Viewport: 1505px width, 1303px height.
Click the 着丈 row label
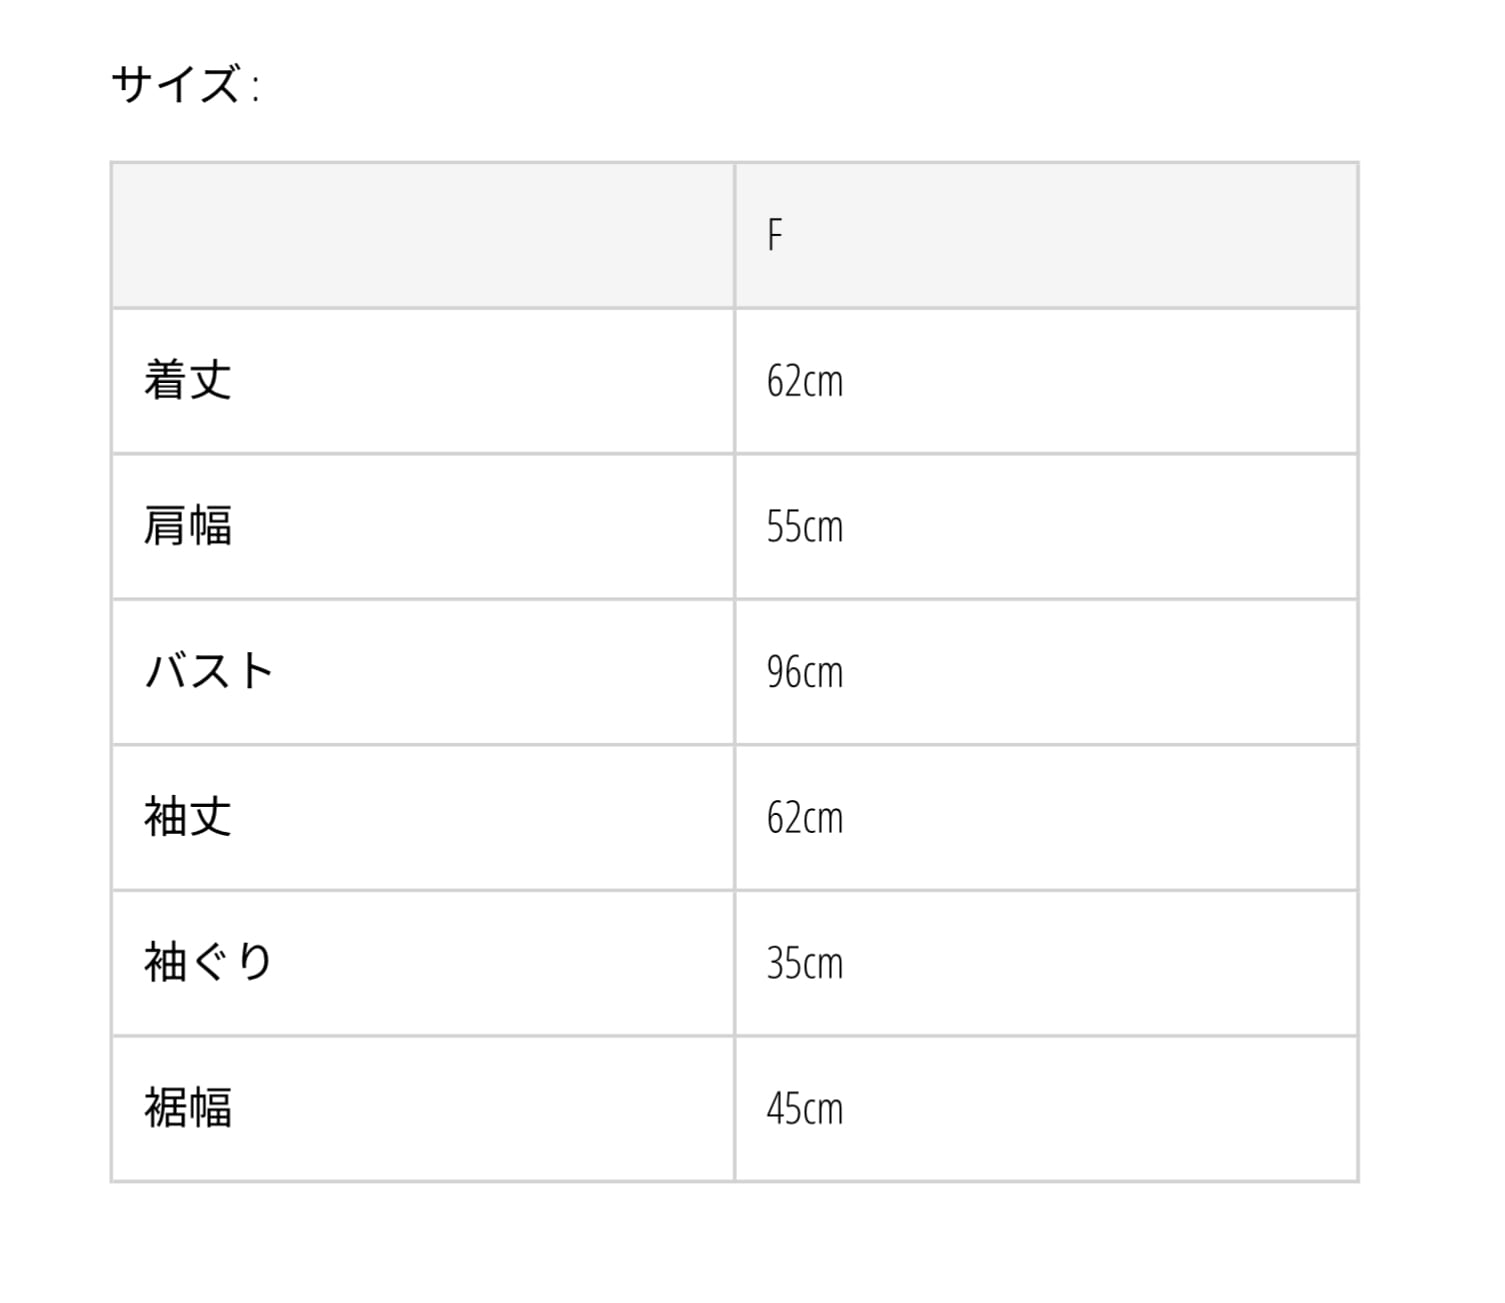(188, 381)
